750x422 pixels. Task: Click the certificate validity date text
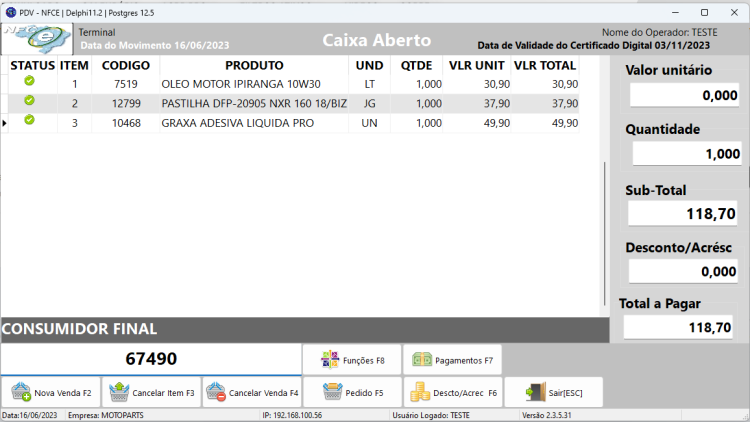594,45
